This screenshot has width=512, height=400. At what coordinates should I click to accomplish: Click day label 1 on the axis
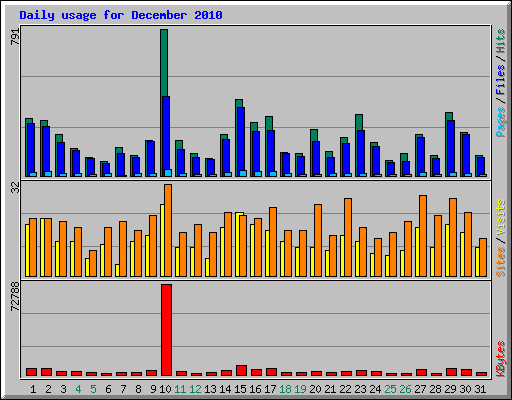click(33, 389)
